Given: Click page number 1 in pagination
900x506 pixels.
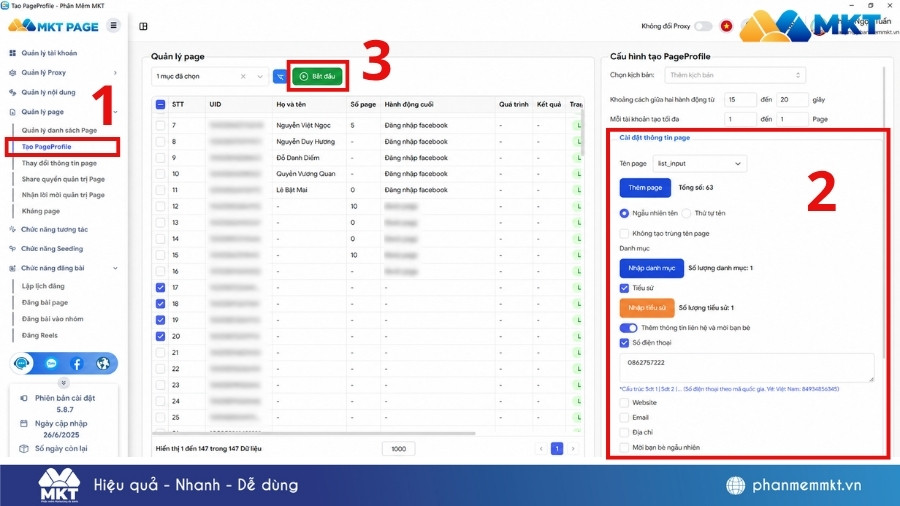Looking at the screenshot, I should [557, 449].
